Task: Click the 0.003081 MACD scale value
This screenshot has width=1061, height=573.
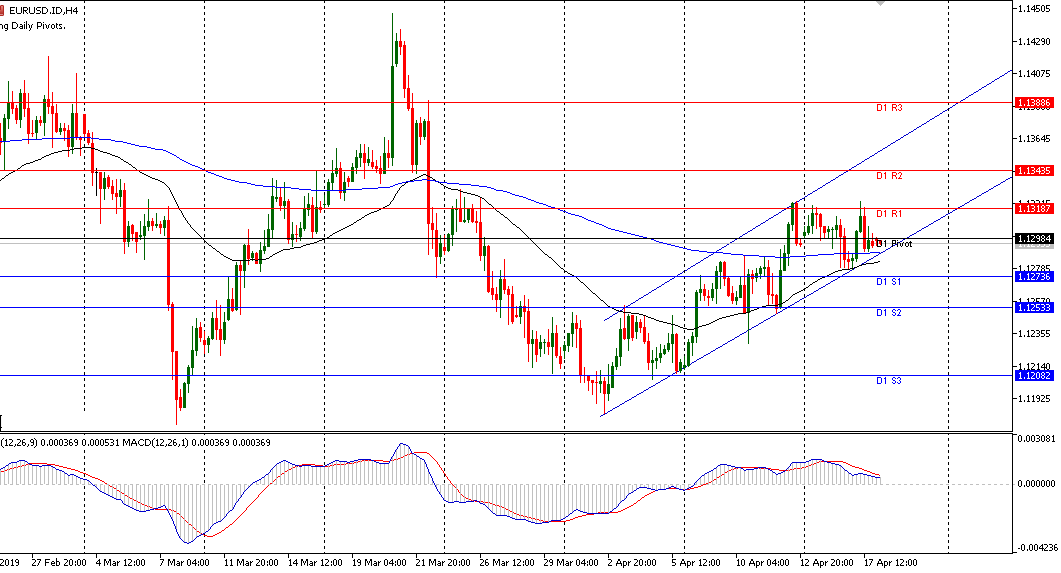Action: click(x=1036, y=439)
